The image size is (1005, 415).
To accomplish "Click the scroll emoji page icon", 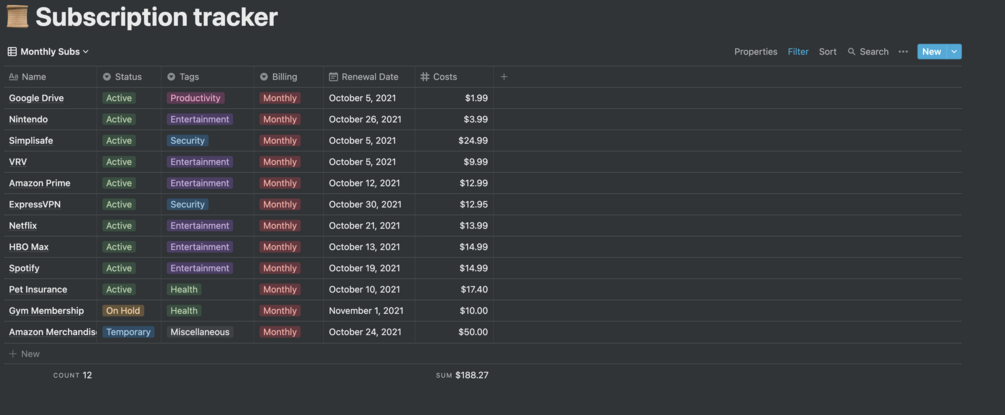I will coord(17,17).
